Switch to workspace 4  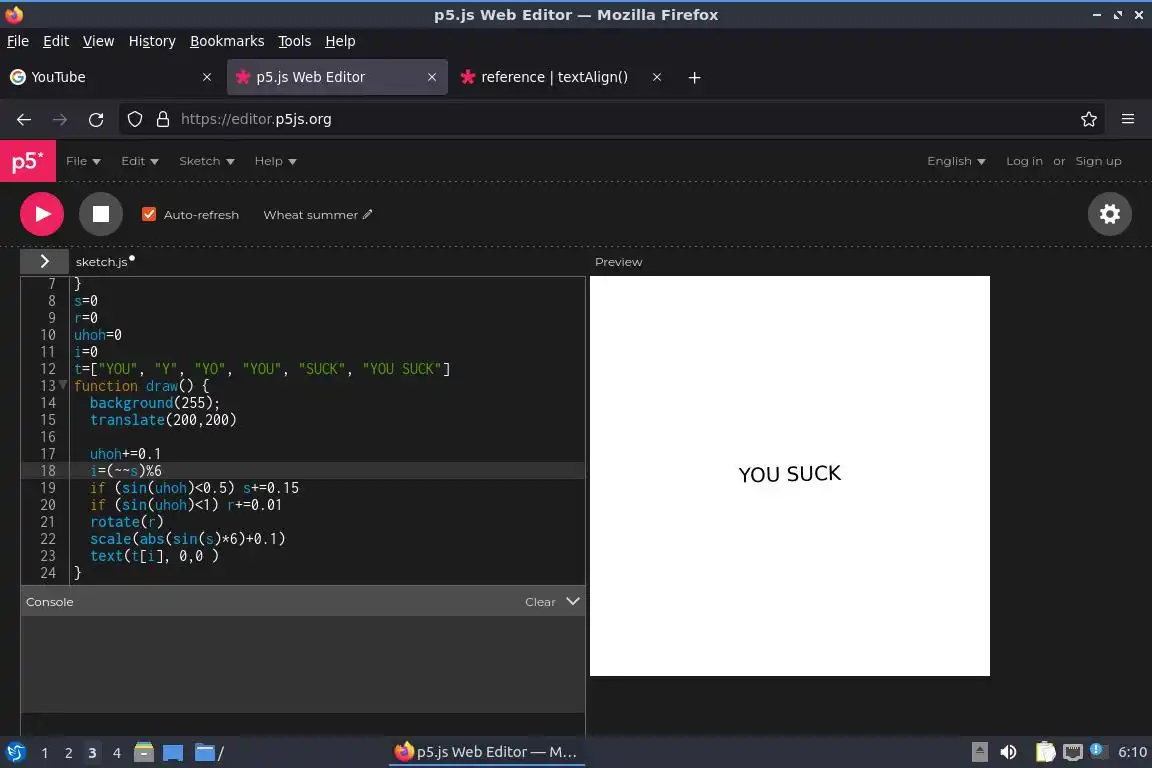(x=116, y=753)
